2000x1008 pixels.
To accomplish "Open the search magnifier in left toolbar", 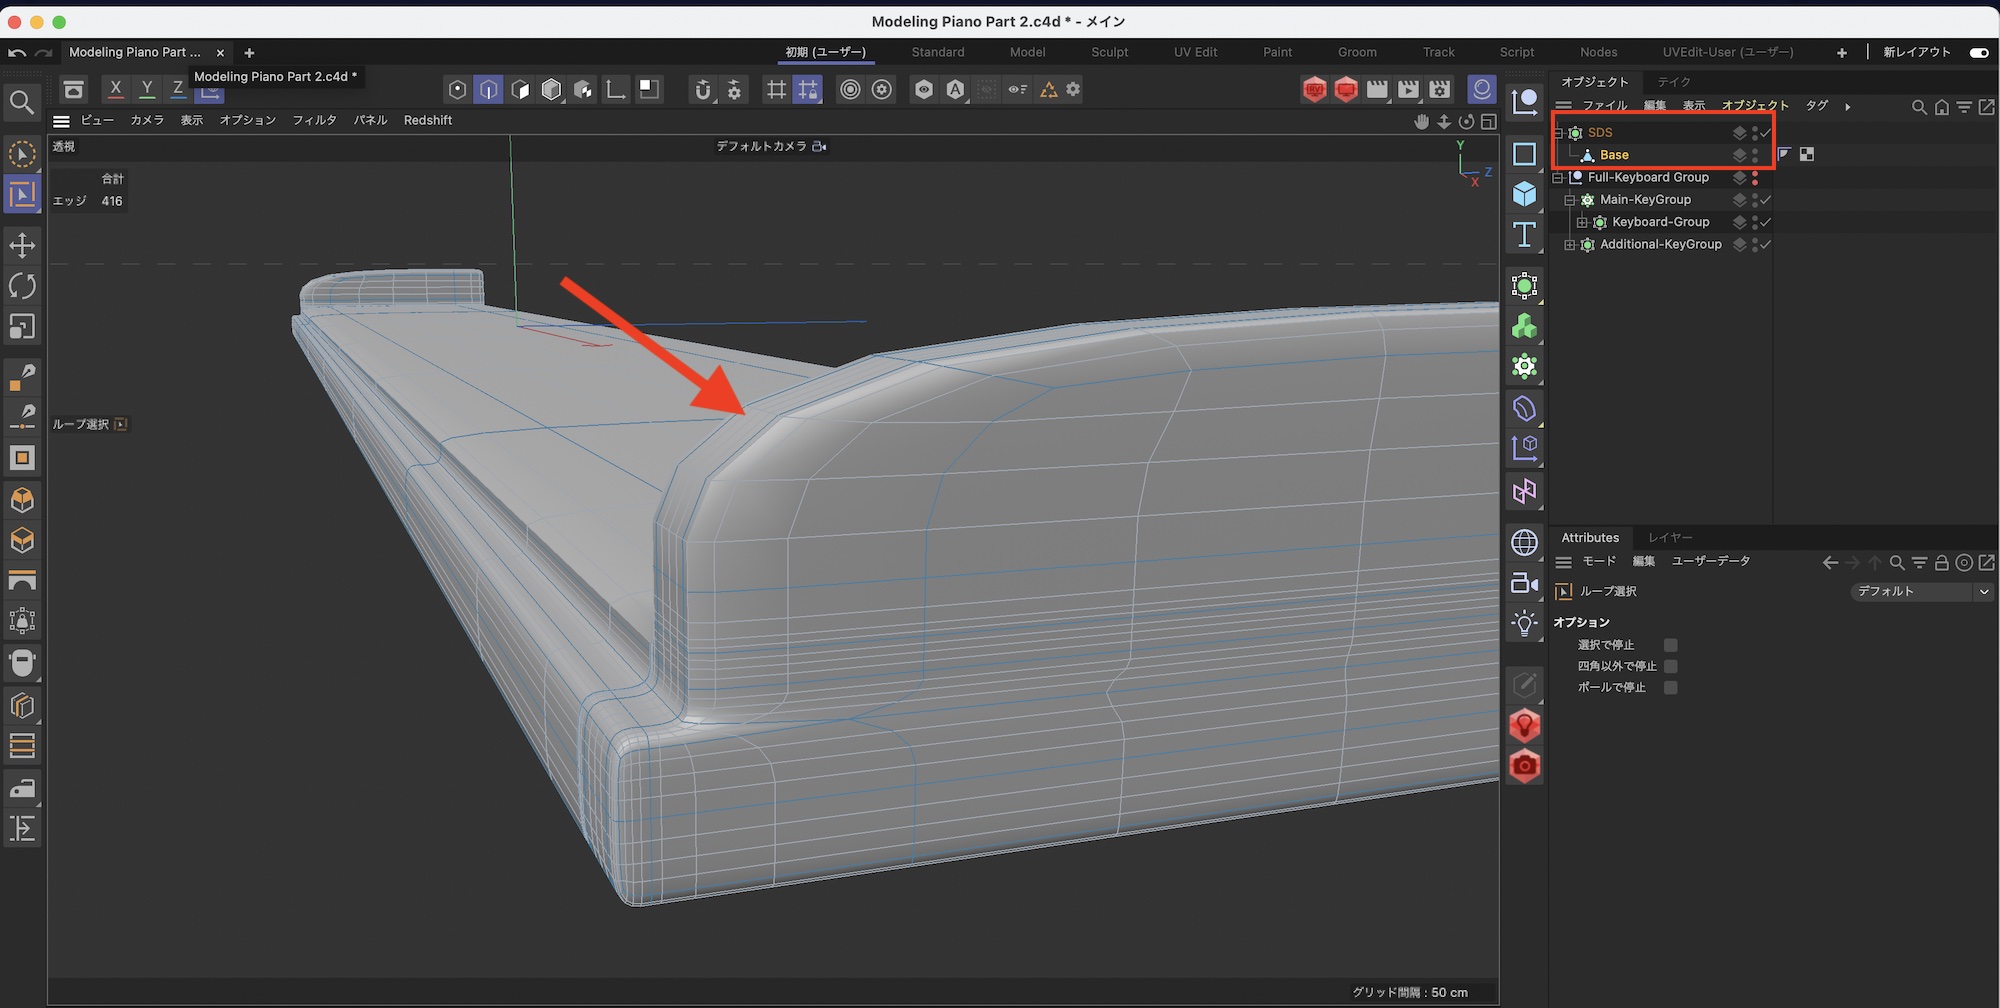I will [22, 102].
